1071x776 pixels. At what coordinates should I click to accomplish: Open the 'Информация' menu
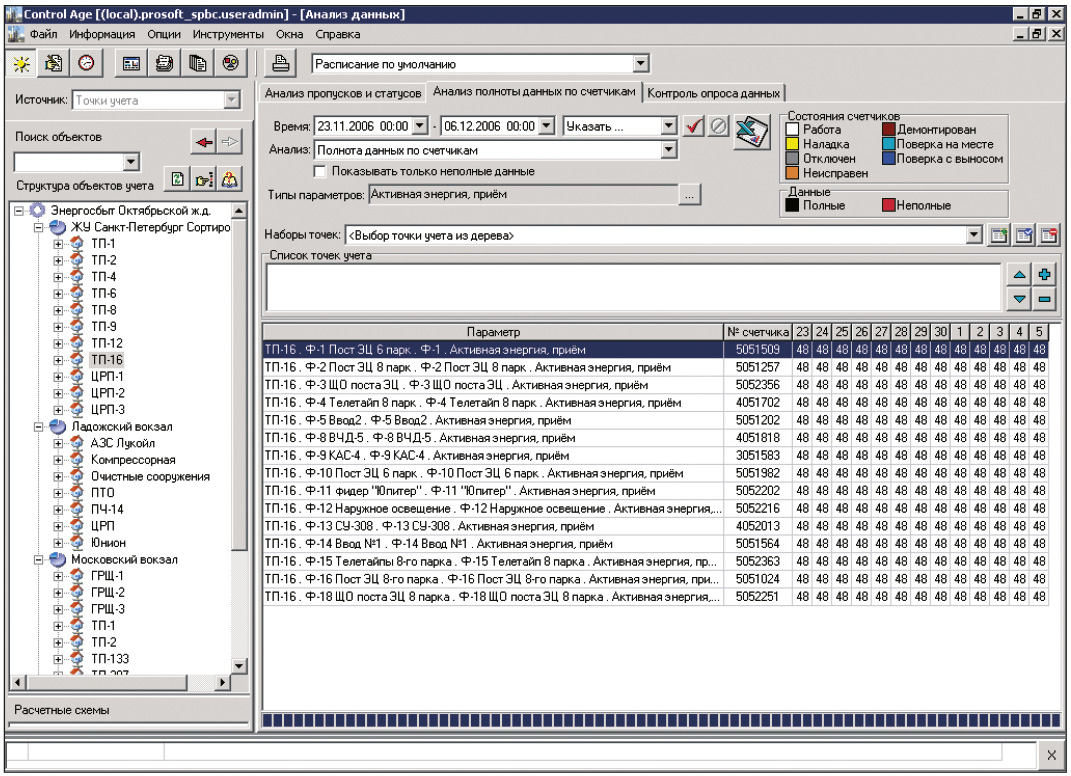[x=102, y=34]
